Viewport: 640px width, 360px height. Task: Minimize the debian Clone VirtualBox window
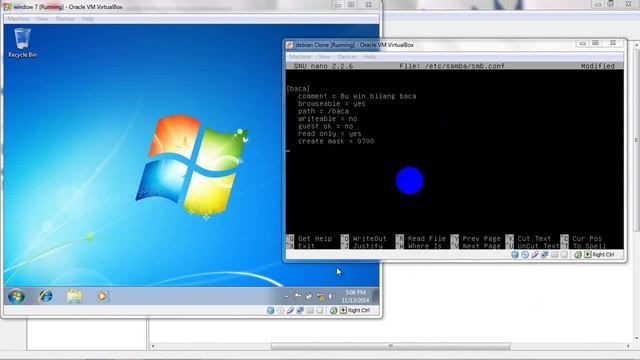tap(582, 43)
